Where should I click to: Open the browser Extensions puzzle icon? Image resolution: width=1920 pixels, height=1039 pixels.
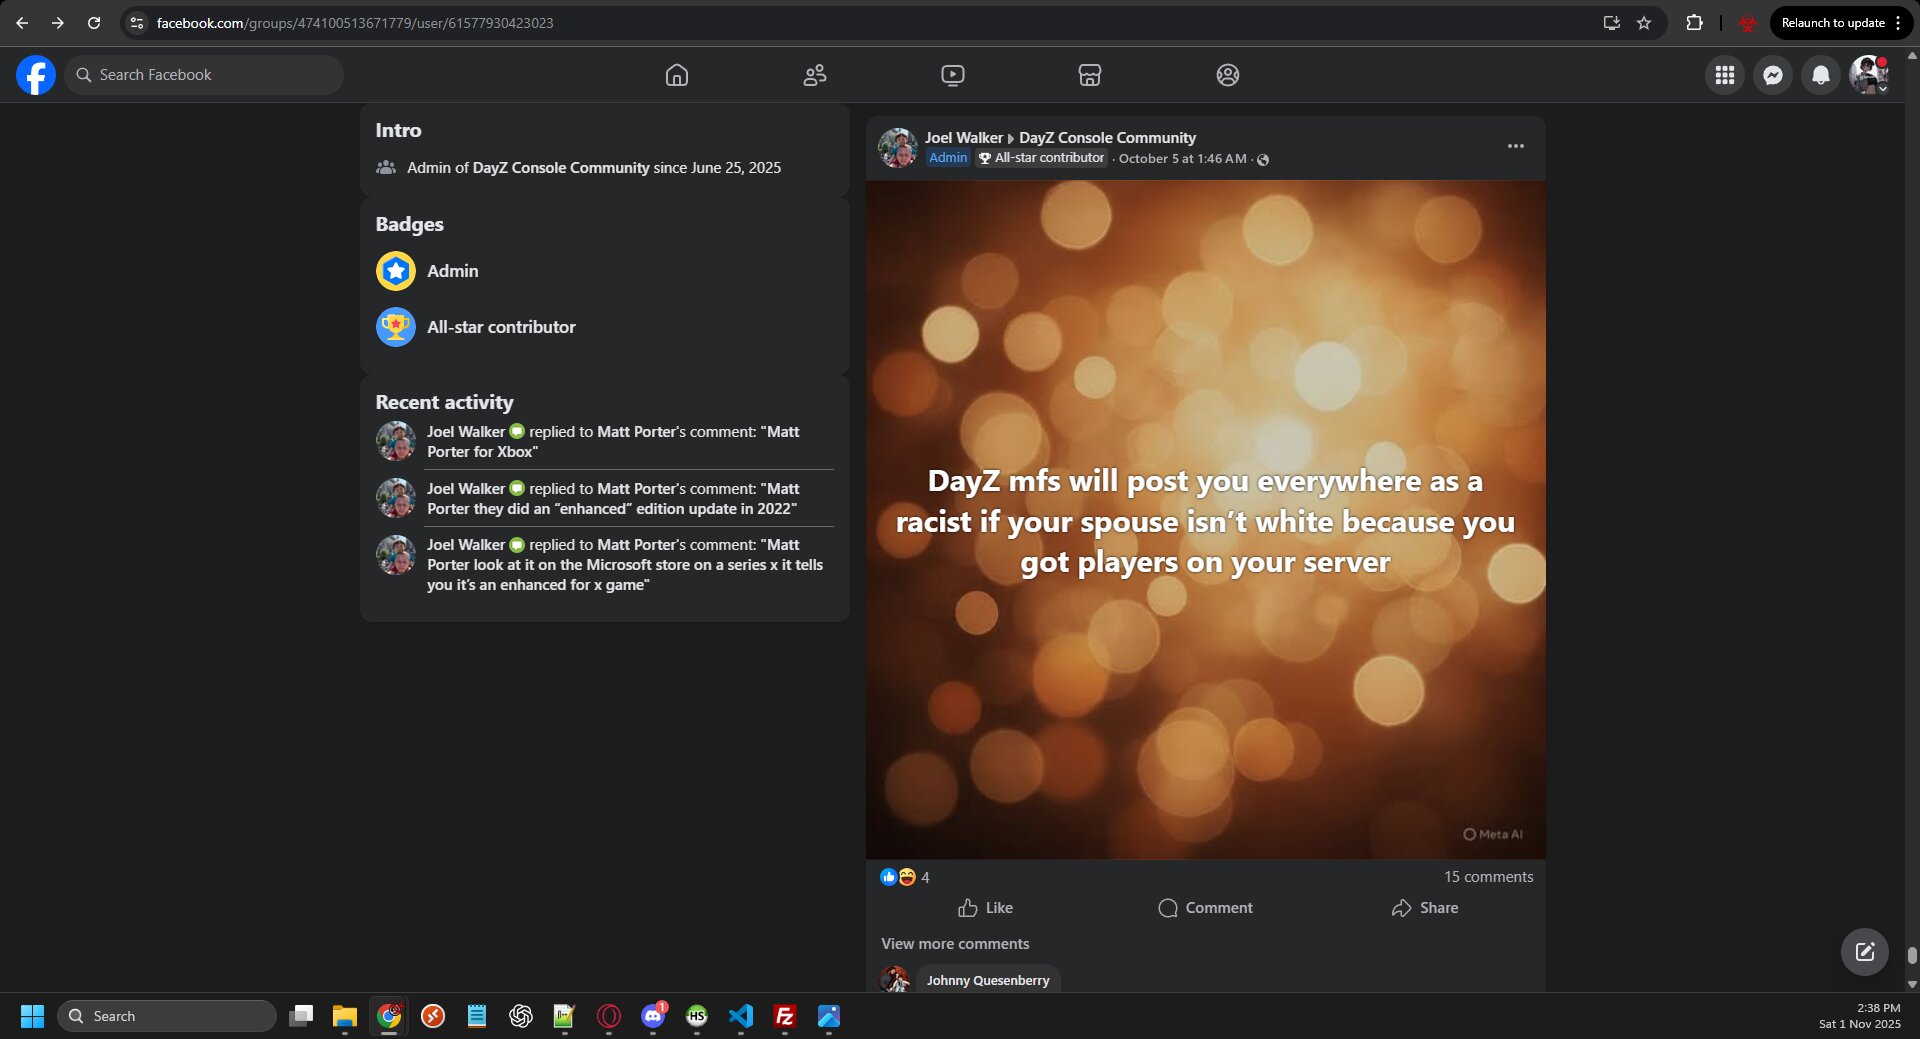(1694, 23)
